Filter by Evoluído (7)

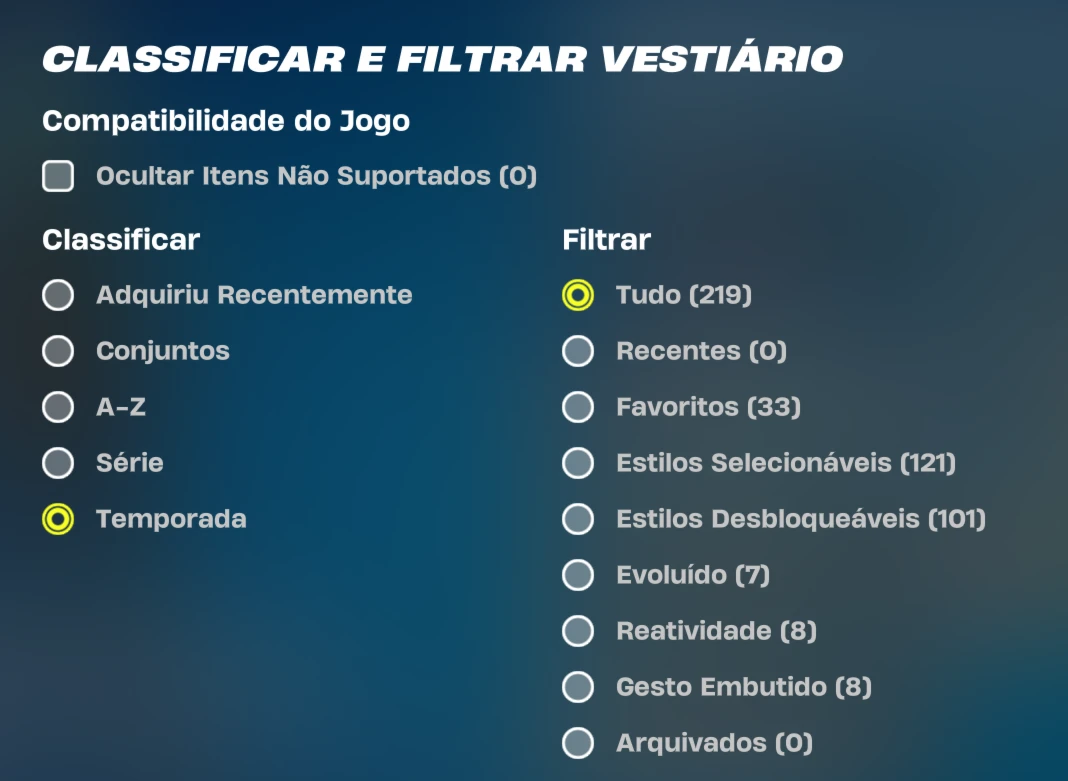click(578, 576)
